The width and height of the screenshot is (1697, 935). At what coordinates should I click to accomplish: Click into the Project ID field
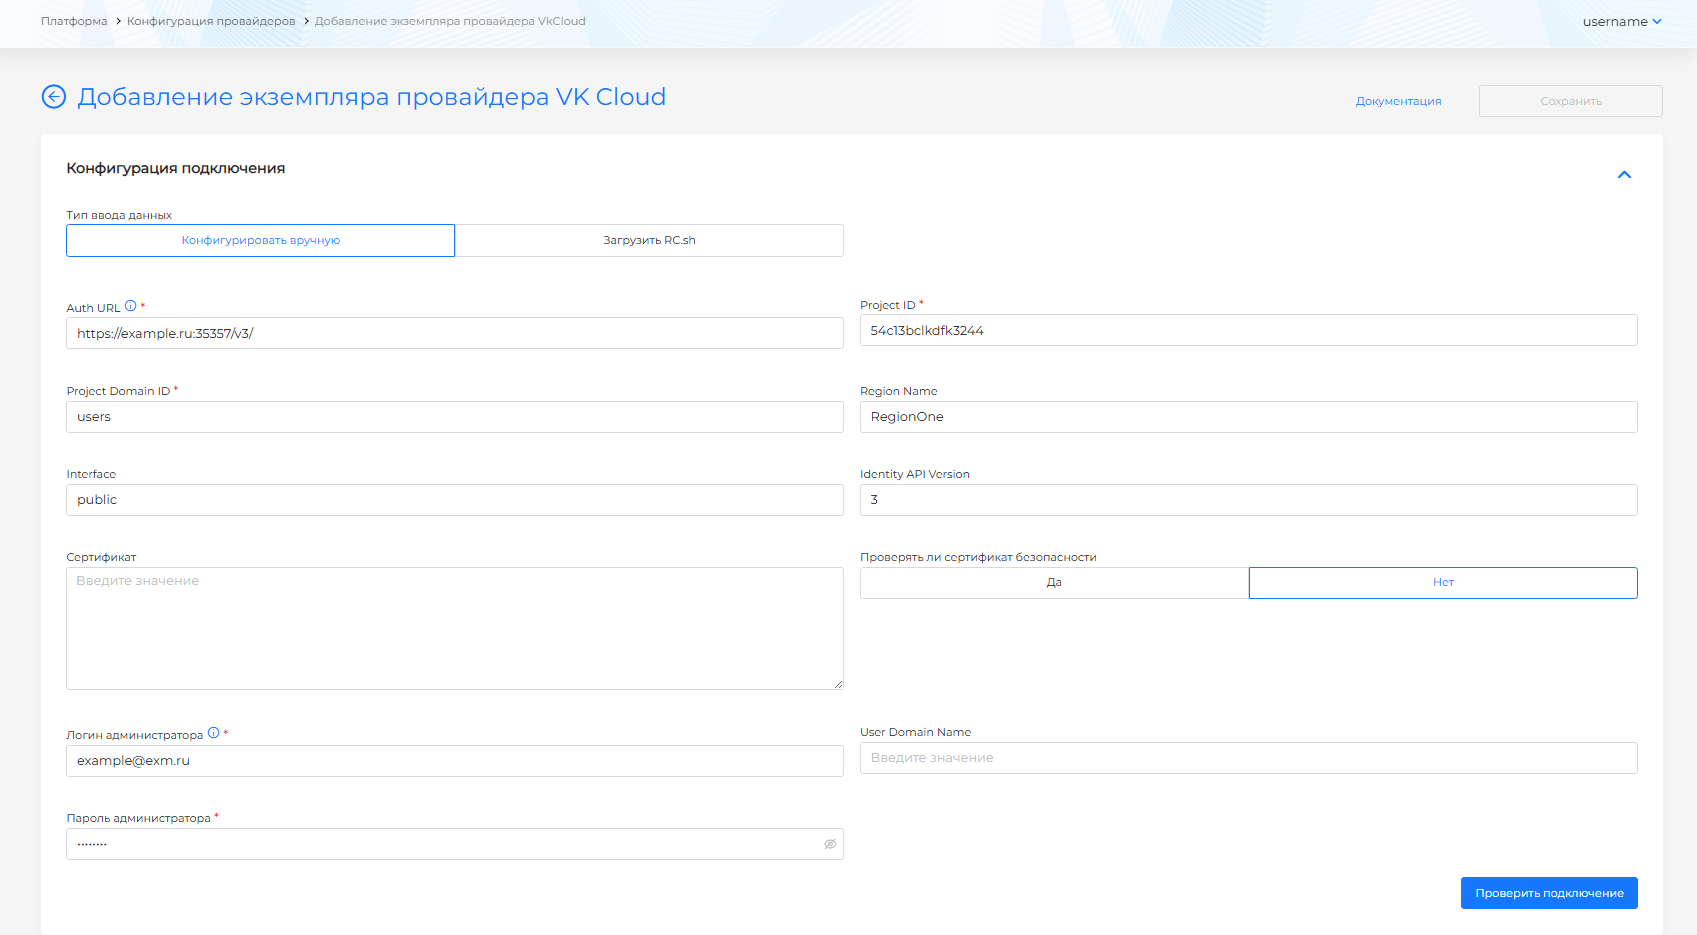1248,331
